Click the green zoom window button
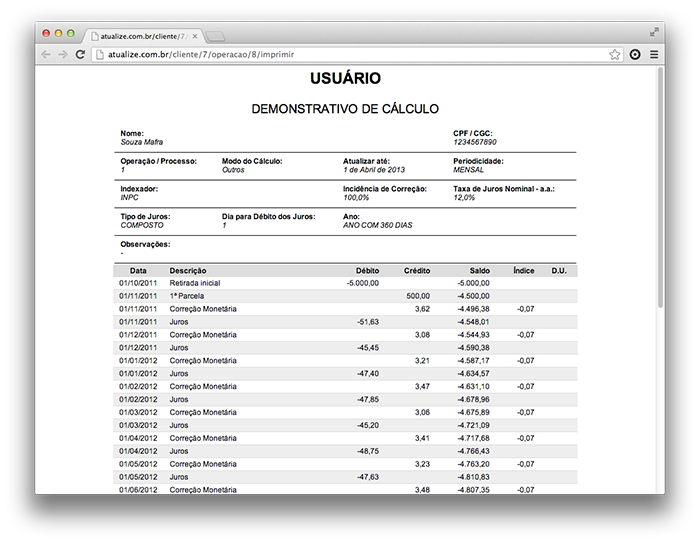700x543 pixels. [x=71, y=33]
